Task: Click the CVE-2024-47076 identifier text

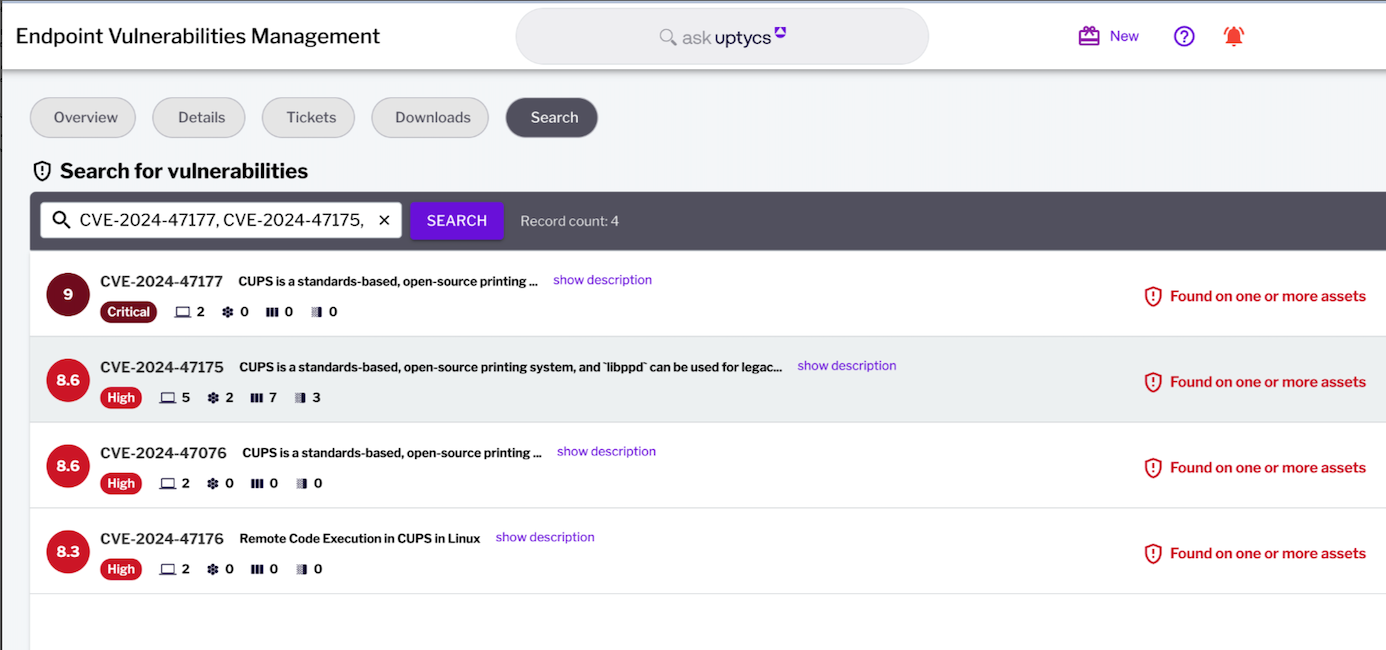Action: 164,454
